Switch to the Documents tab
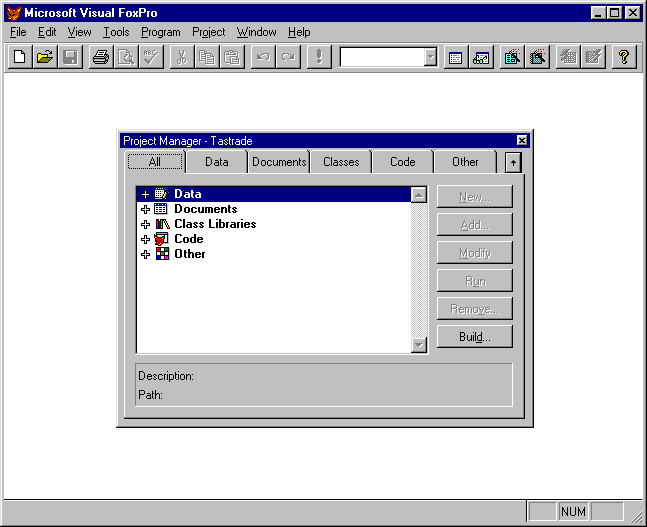The image size is (647, 527). pyautogui.click(x=279, y=162)
